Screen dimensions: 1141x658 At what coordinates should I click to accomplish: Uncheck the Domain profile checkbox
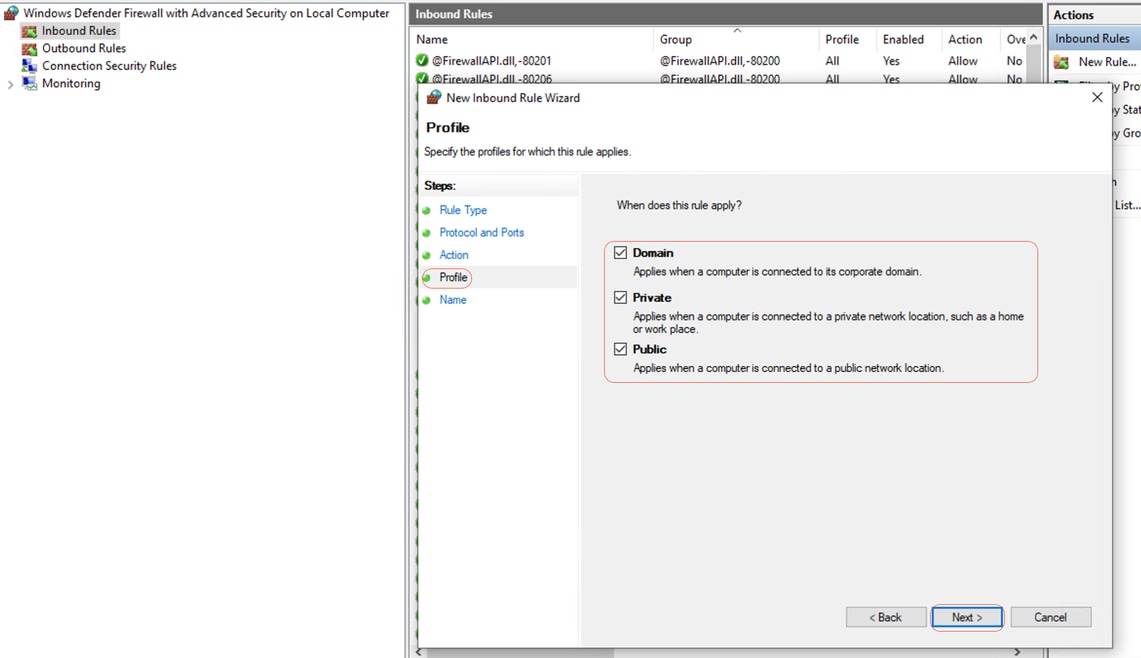[x=620, y=253]
